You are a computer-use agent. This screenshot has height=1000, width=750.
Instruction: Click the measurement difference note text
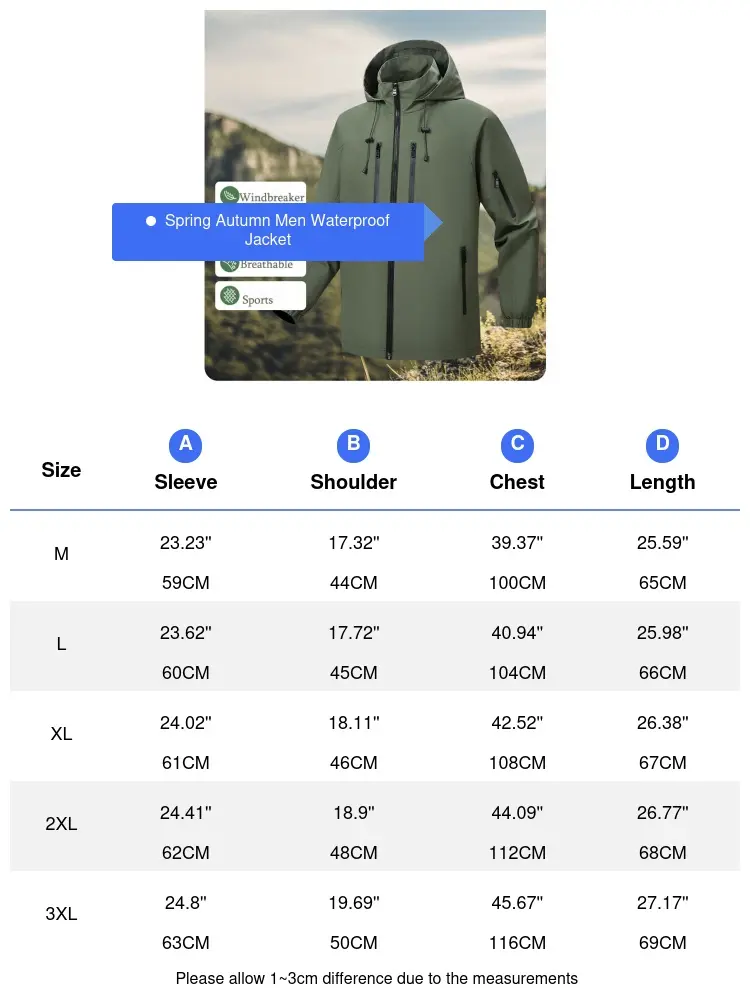pos(376,978)
